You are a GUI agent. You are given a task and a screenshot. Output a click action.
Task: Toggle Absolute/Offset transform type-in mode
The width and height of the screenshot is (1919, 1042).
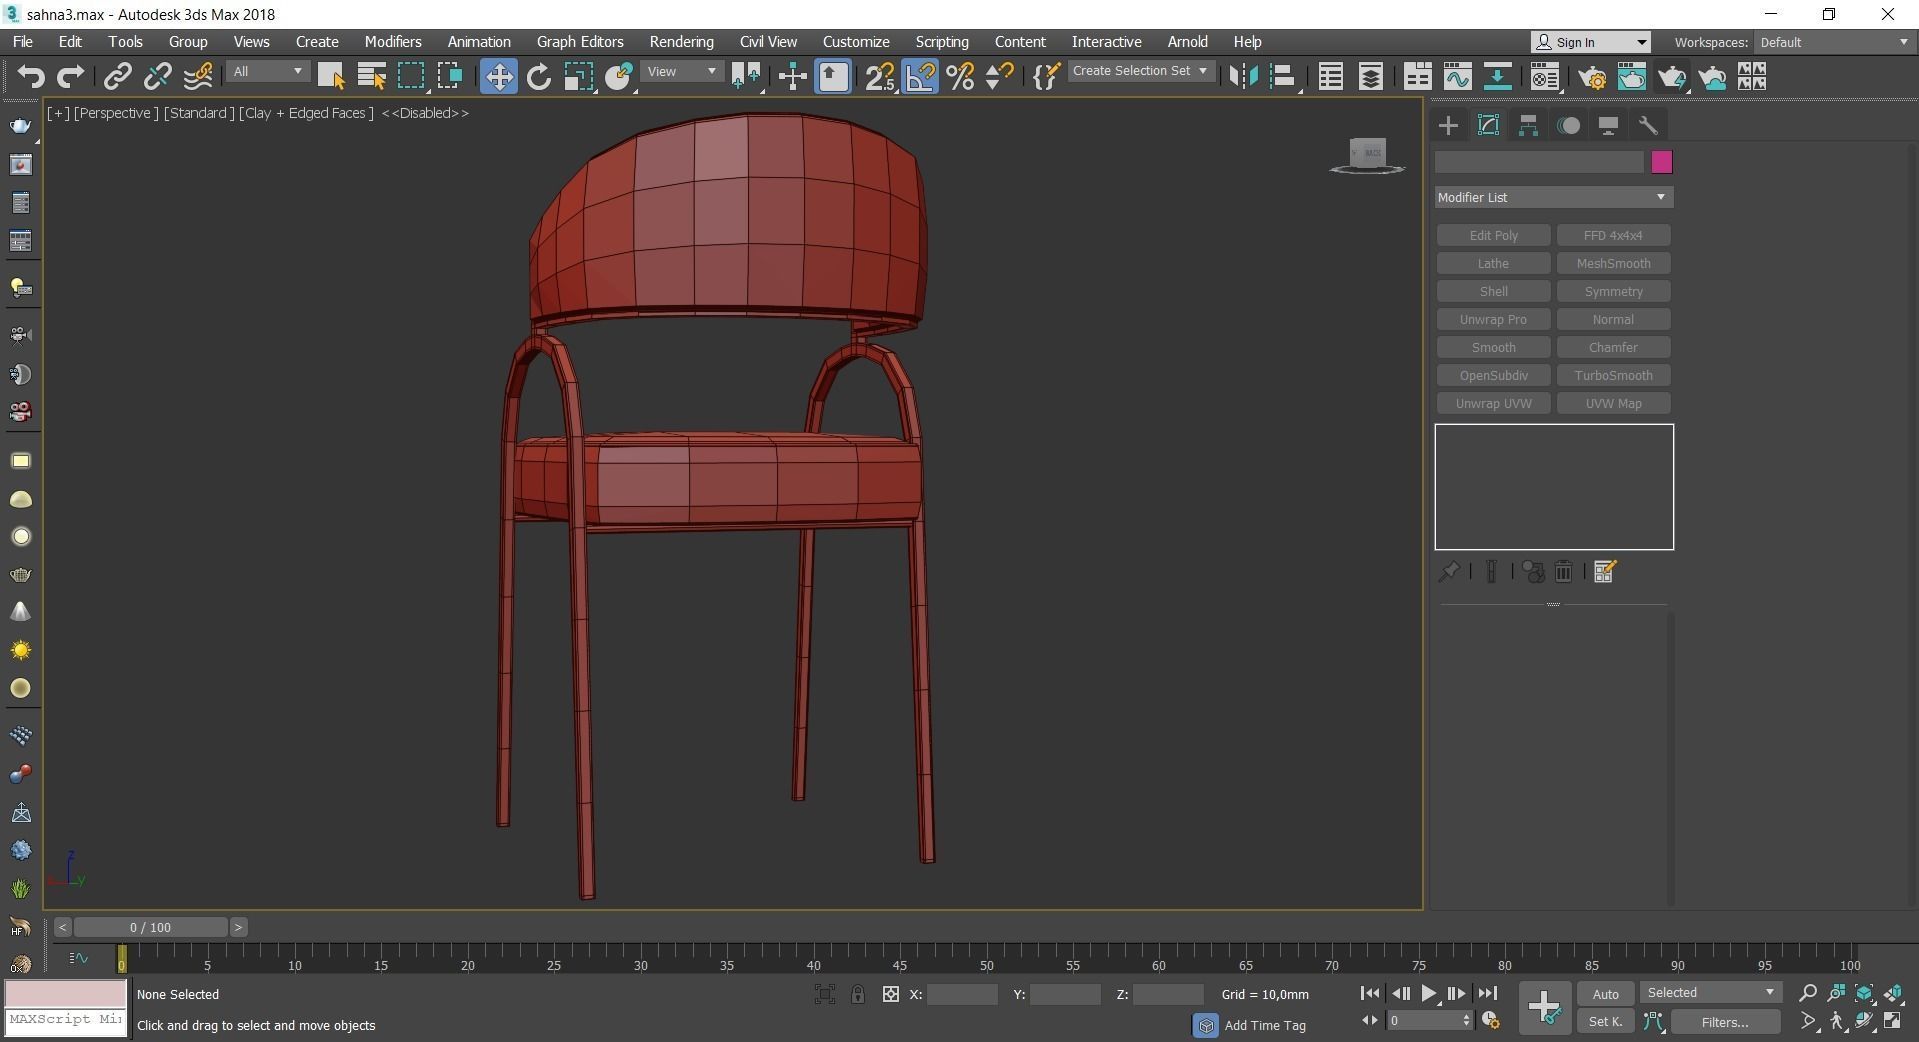890,994
